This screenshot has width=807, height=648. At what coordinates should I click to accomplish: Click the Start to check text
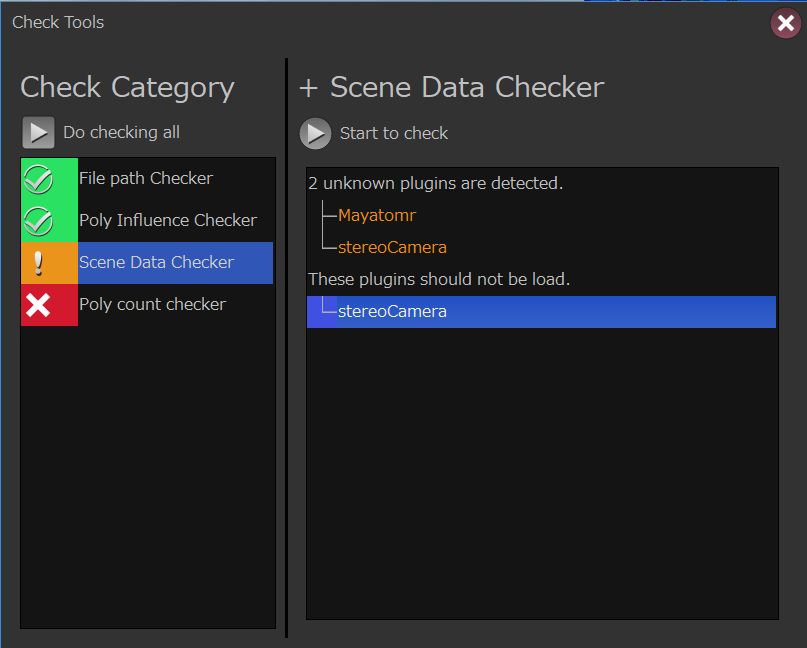tap(393, 133)
